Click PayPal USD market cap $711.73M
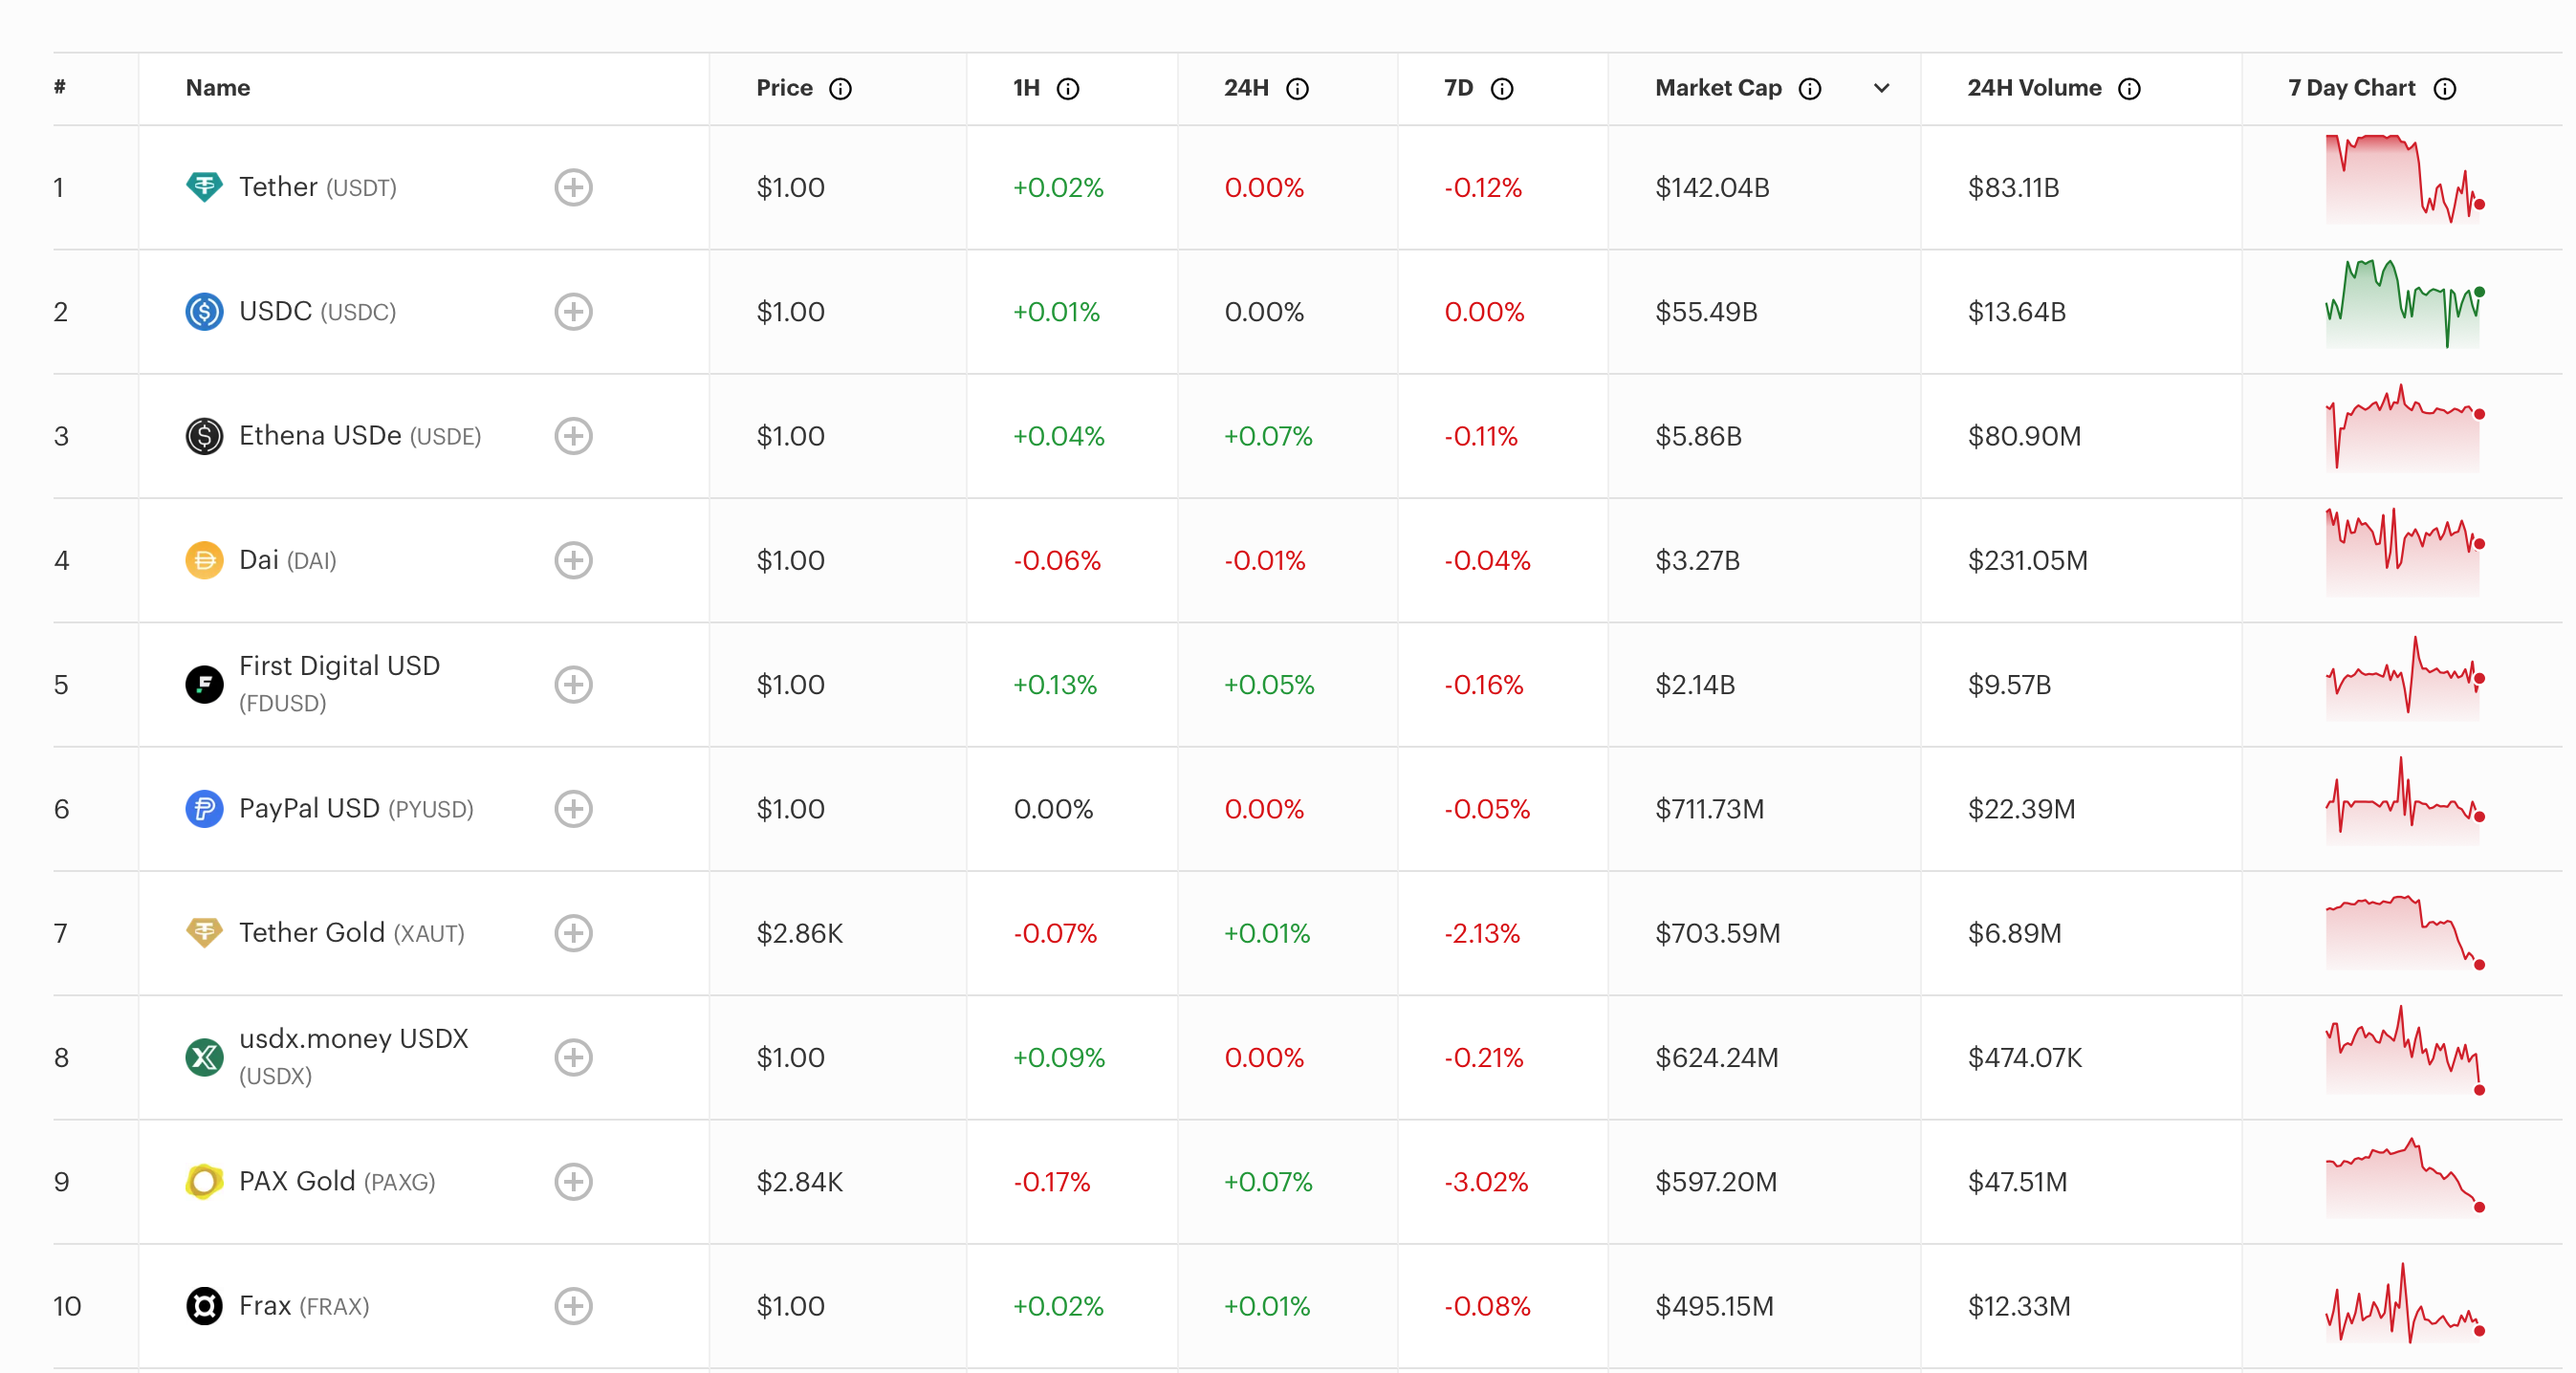The width and height of the screenshot is (2576, 1373). tap(1709, 808)
